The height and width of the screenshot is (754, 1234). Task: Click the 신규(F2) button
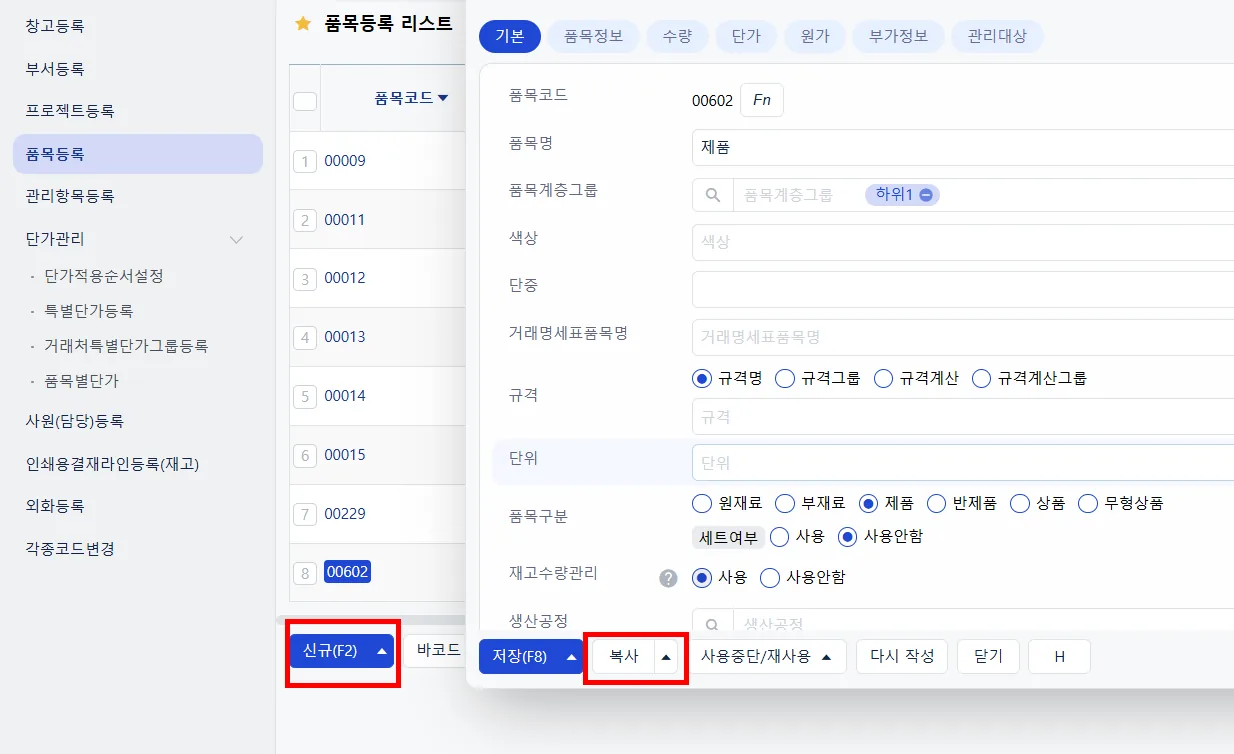click(x=330, y=650)
